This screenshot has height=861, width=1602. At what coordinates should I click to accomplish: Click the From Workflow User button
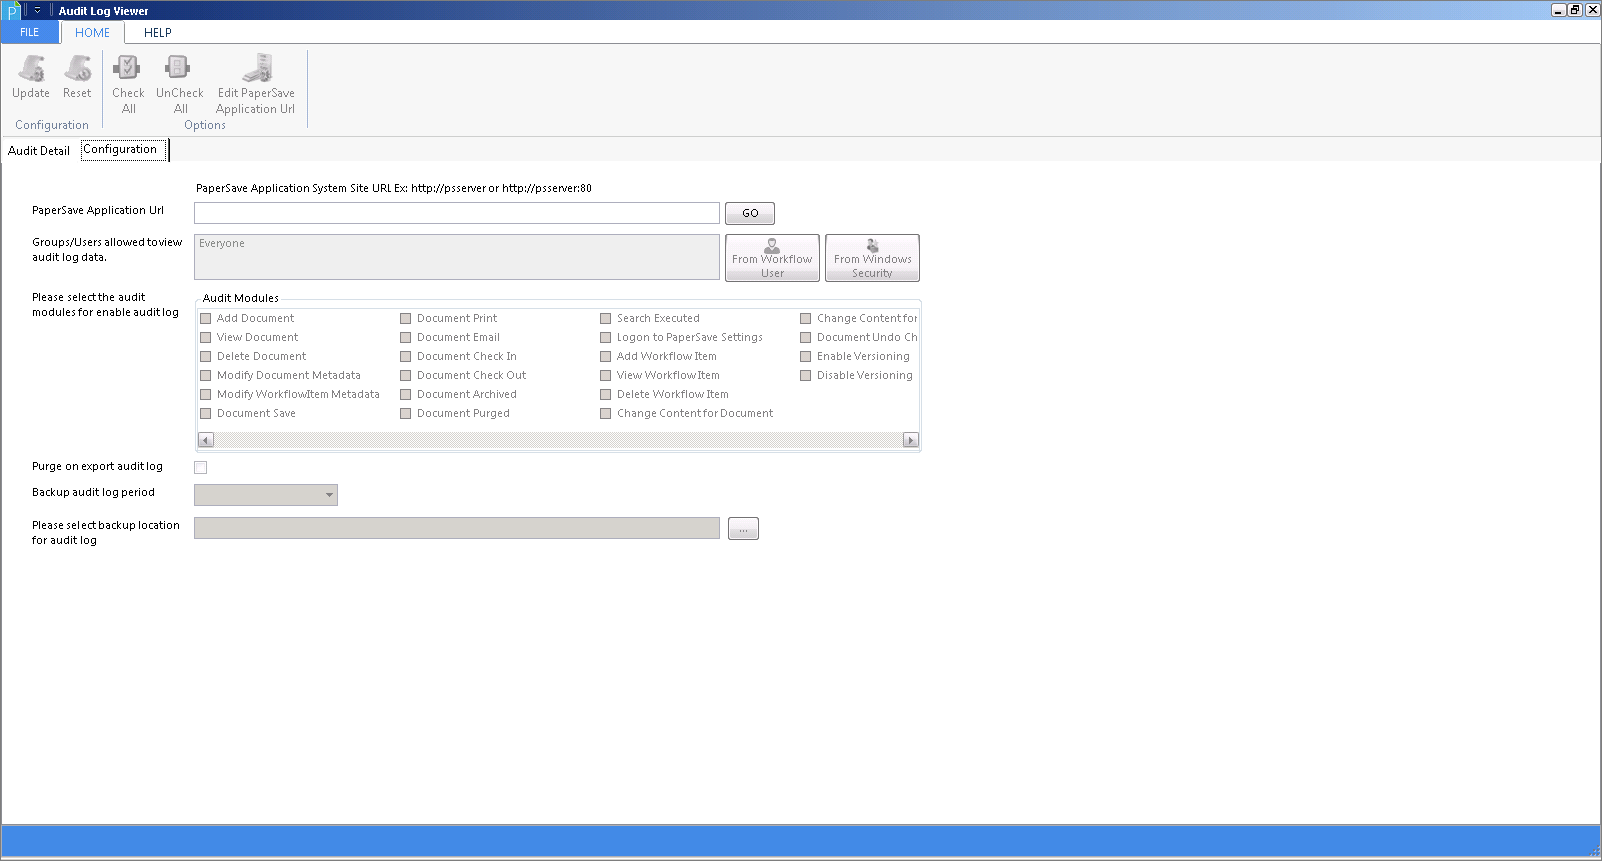point(772,258)
